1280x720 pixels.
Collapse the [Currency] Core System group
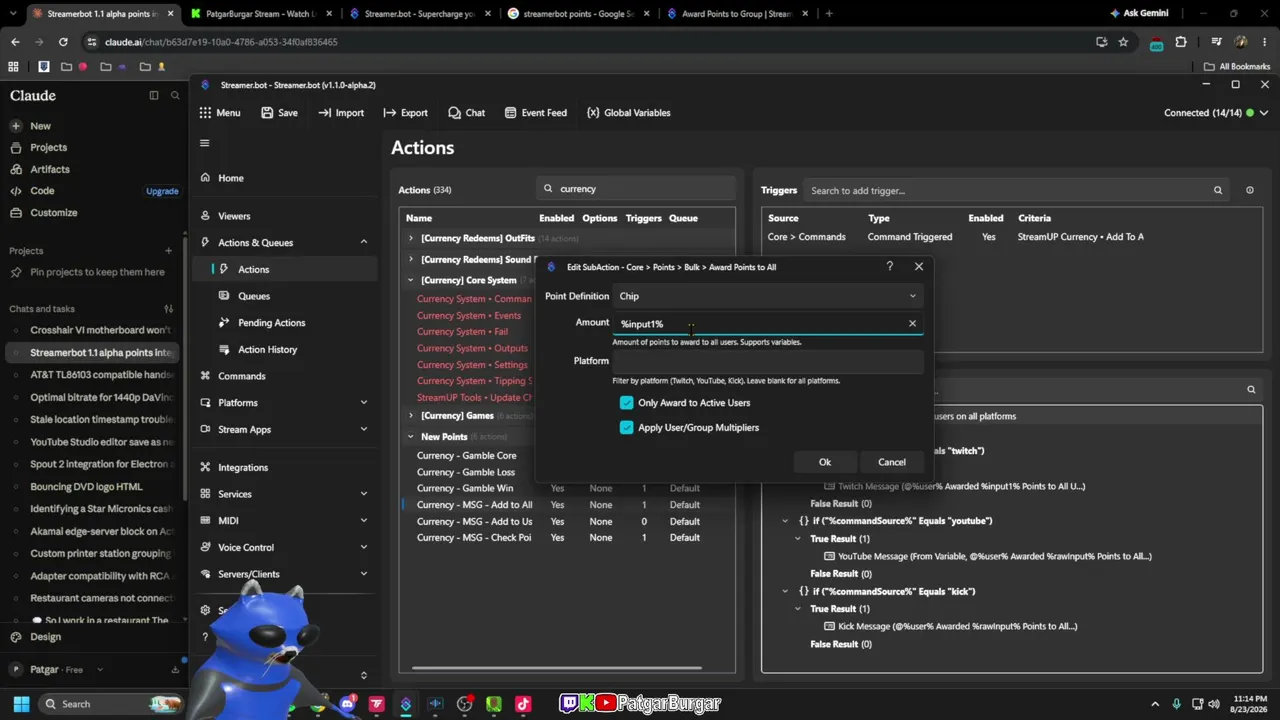click(x=410, y=280)
